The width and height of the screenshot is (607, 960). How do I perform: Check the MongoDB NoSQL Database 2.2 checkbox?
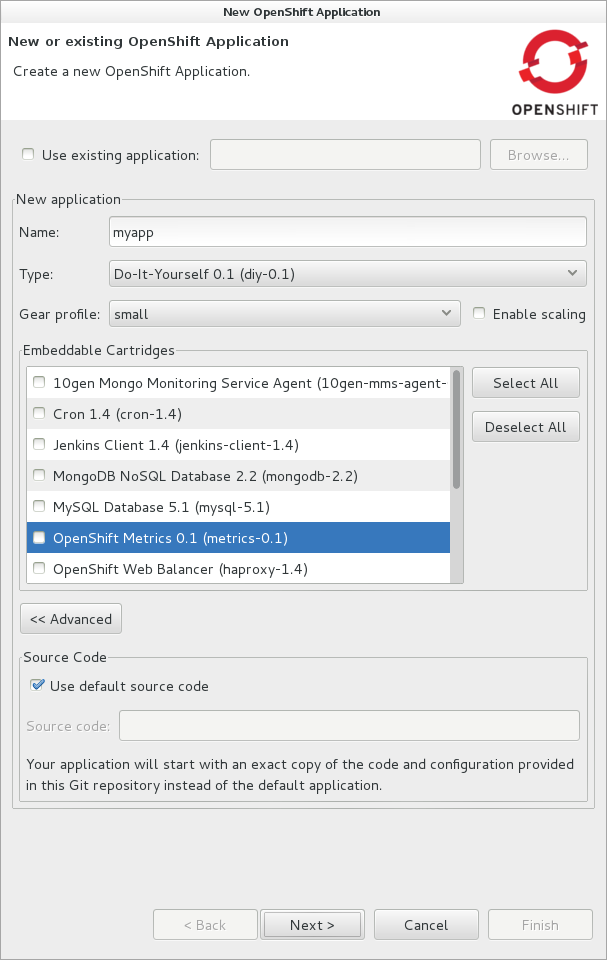pos(39,475)
